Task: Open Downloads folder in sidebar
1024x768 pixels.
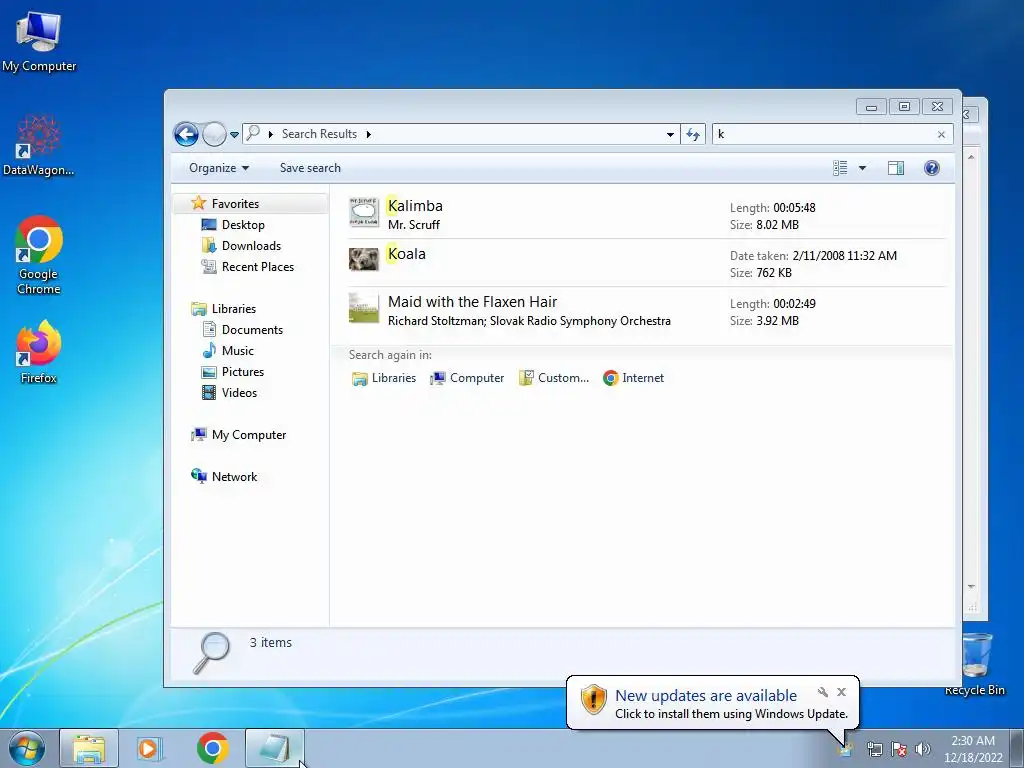Action: click(251, 246)
